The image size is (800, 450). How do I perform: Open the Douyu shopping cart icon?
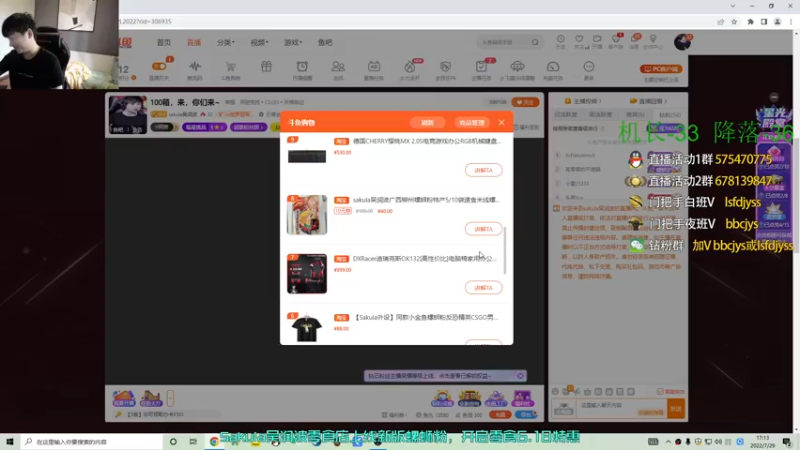click(231, 66)
